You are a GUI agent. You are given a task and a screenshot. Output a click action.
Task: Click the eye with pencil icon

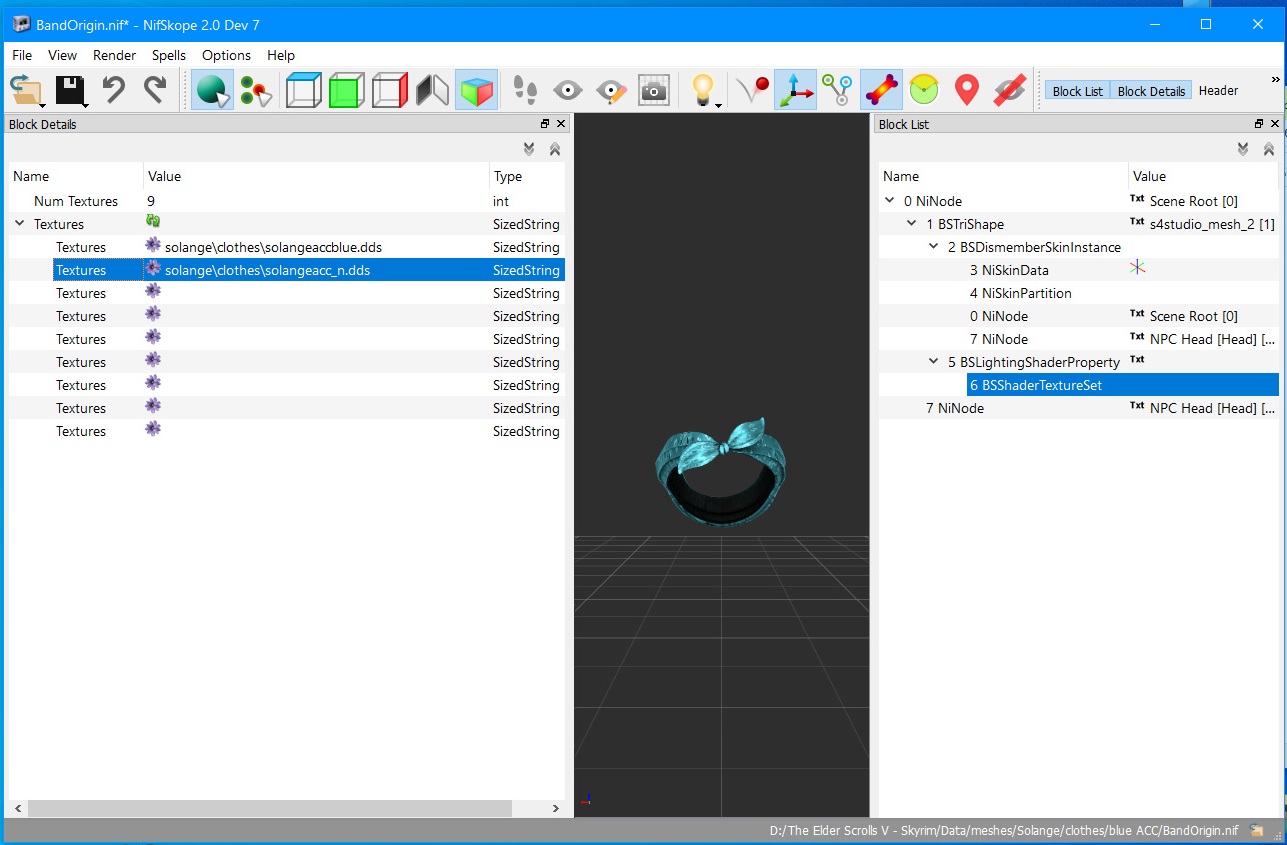pos(611,91)
